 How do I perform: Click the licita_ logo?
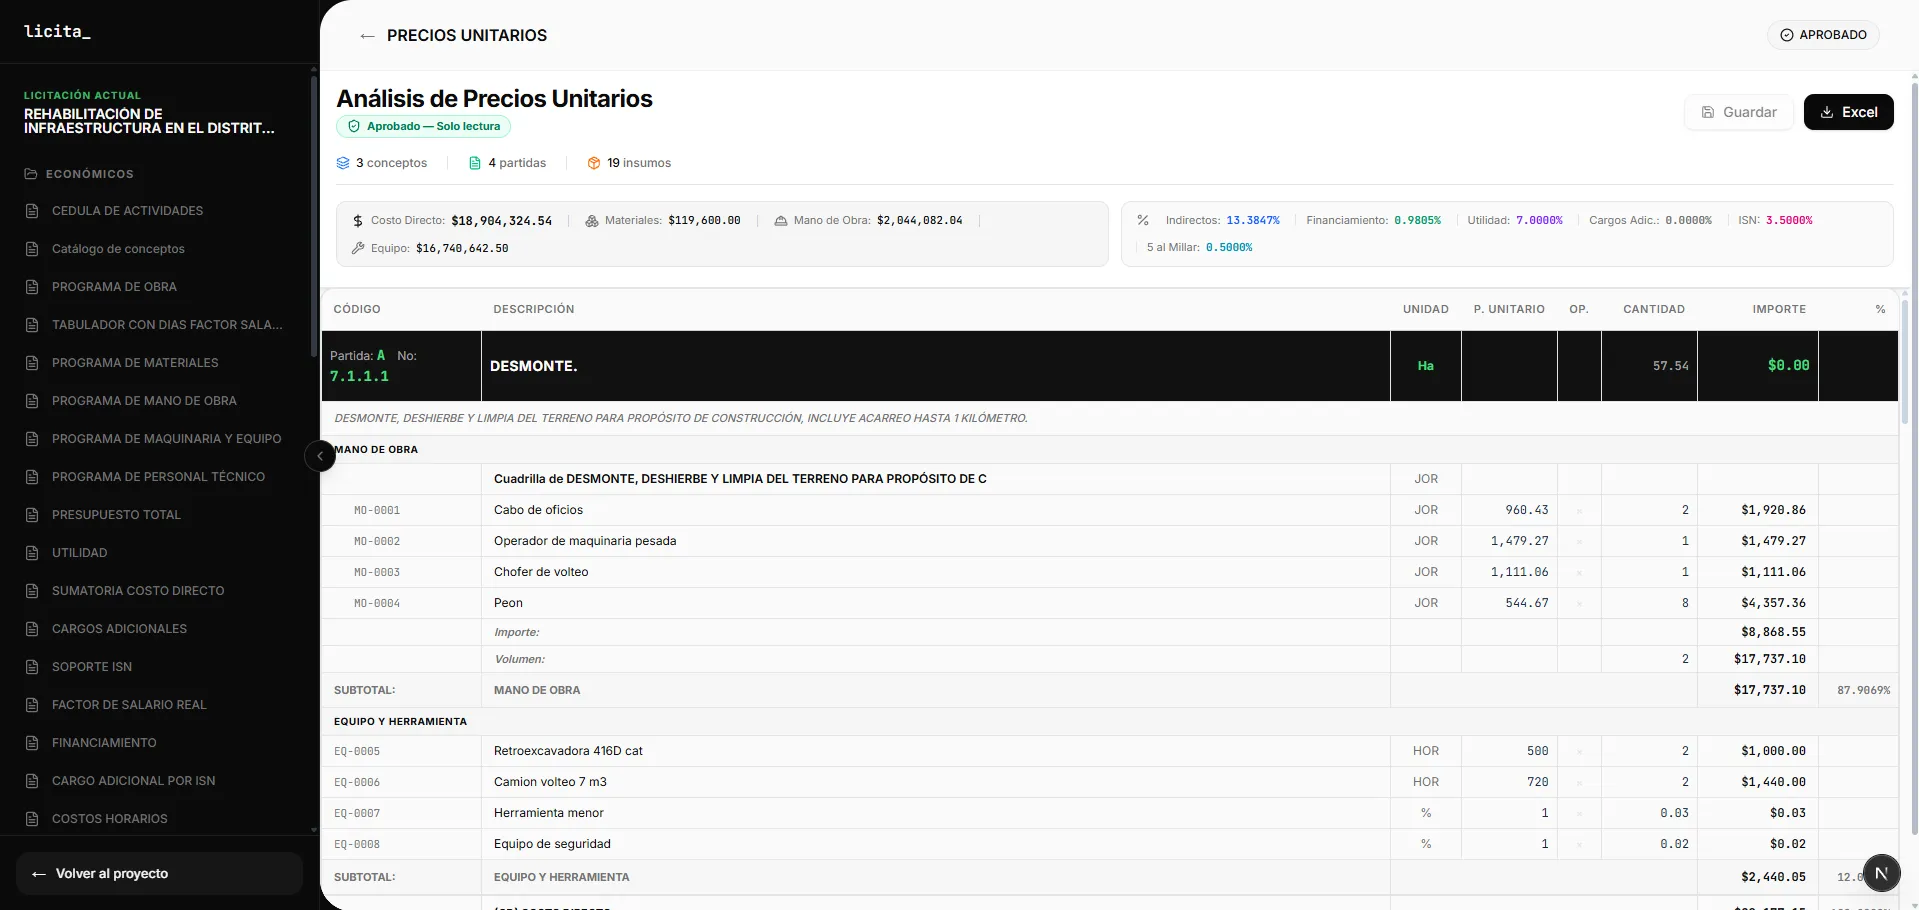coord(57,32)
